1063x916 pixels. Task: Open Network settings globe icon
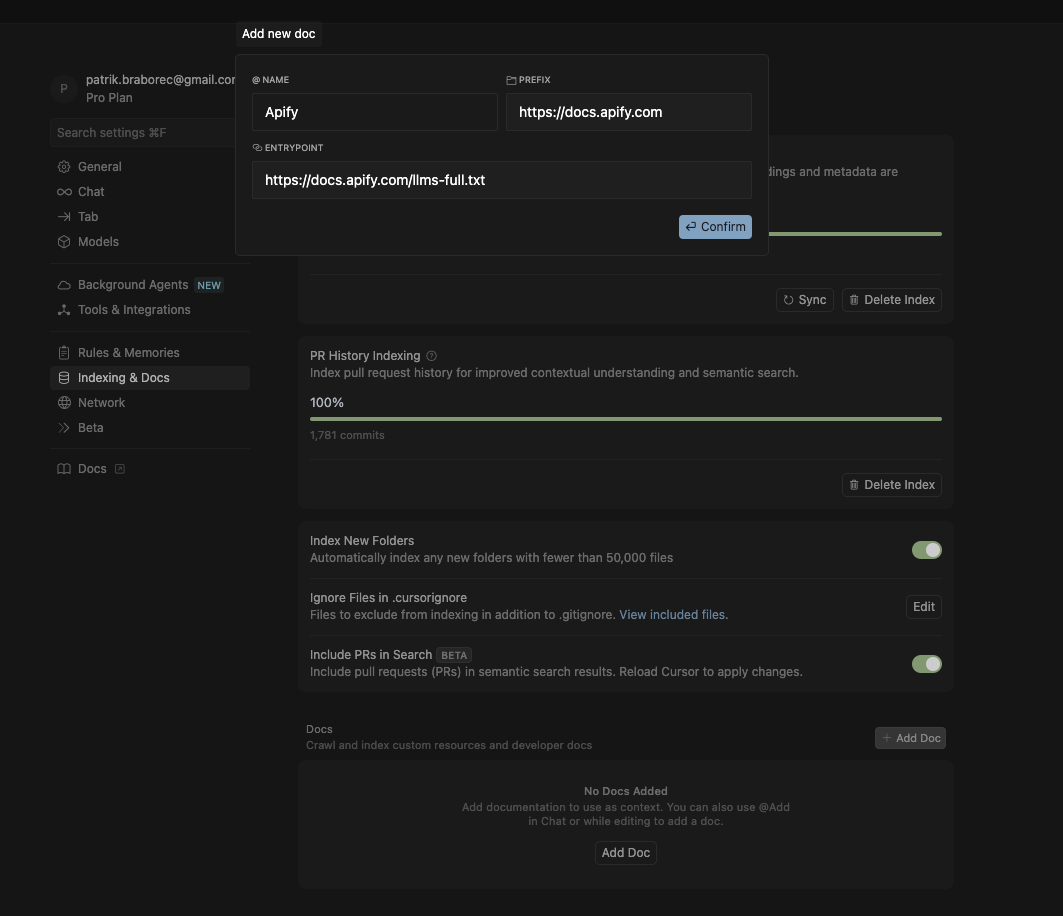64,403
